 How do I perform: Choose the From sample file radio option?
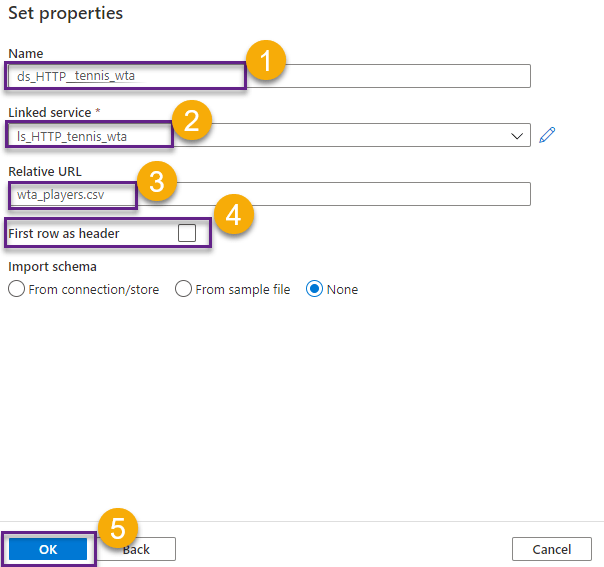click(183, 289)
